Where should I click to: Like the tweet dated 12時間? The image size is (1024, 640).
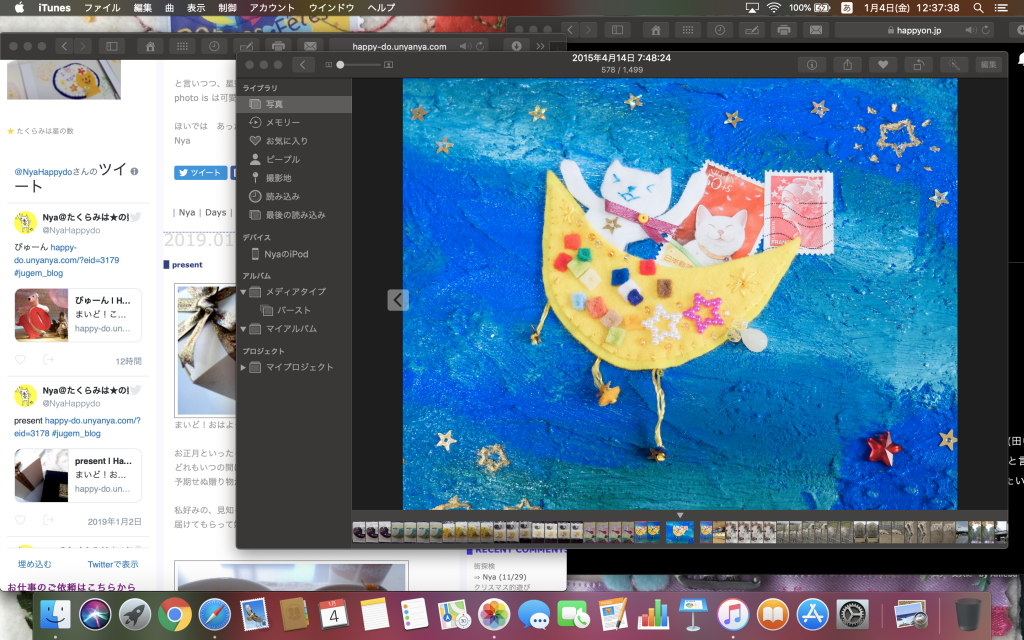tap(20, 360)
